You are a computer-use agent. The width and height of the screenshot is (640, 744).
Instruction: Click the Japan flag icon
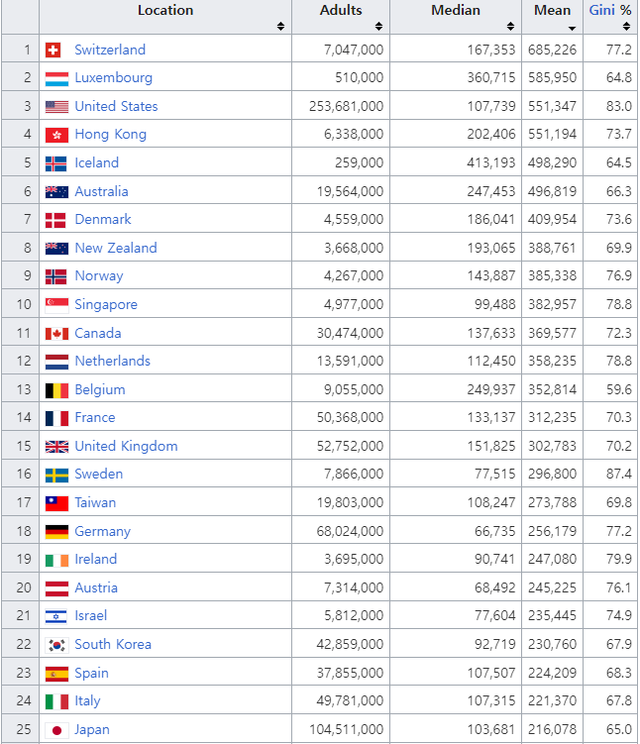[x=56, y=730]
